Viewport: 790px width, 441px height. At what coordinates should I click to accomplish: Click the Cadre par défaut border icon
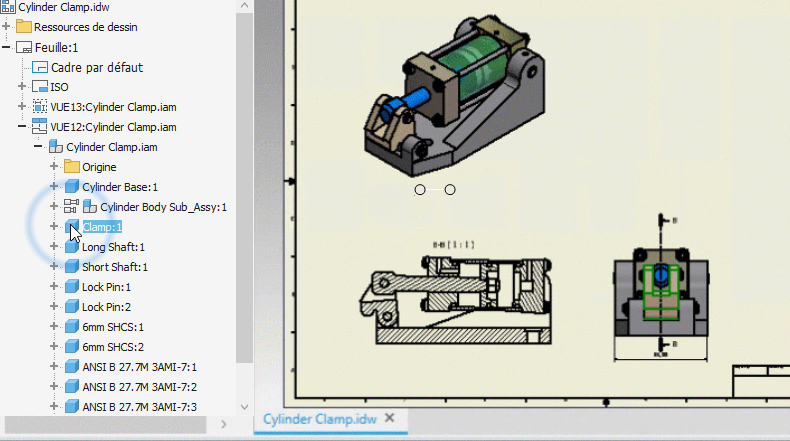[40, 67]
